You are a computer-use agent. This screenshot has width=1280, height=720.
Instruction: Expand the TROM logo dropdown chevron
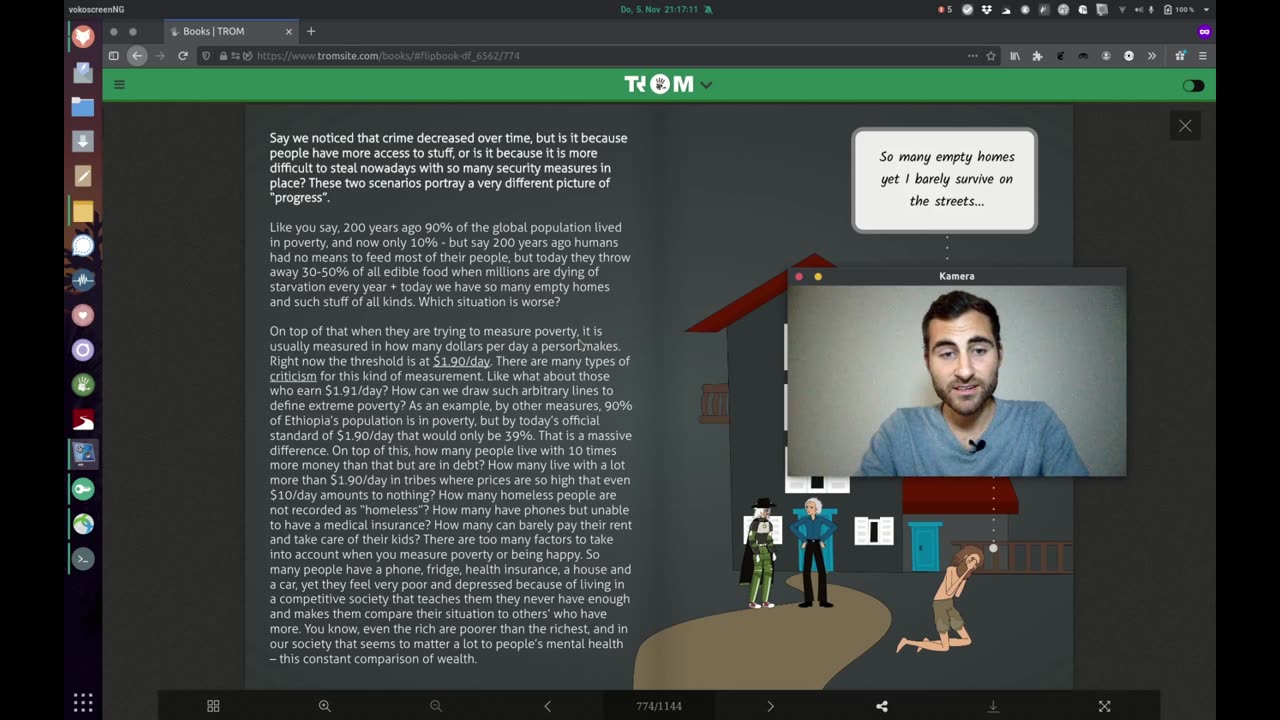point(706,85)
